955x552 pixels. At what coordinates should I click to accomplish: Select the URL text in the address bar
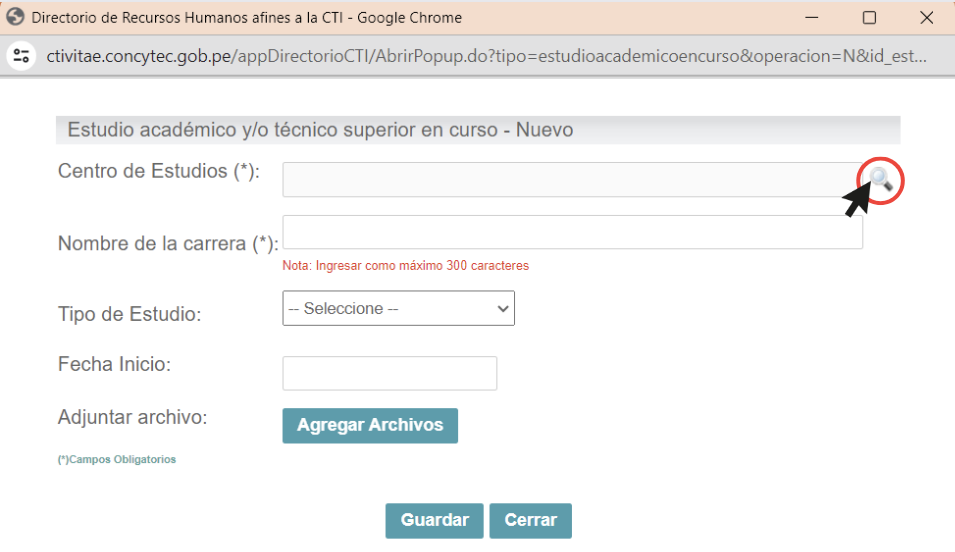tap(487, 56)
